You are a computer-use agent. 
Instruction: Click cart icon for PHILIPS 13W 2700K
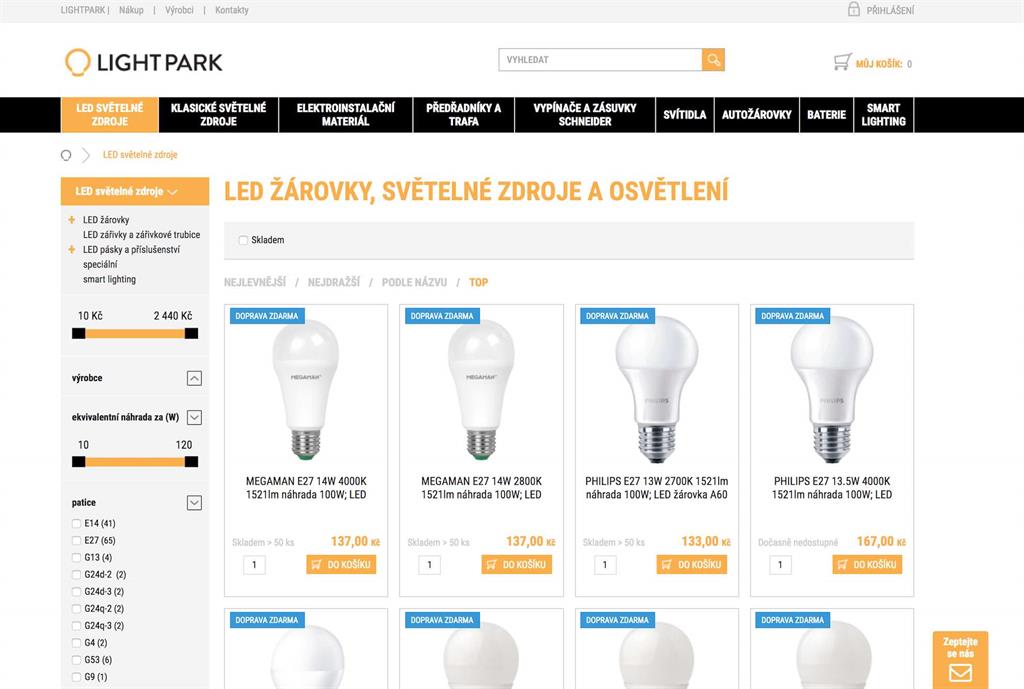(x=667, y=564)
